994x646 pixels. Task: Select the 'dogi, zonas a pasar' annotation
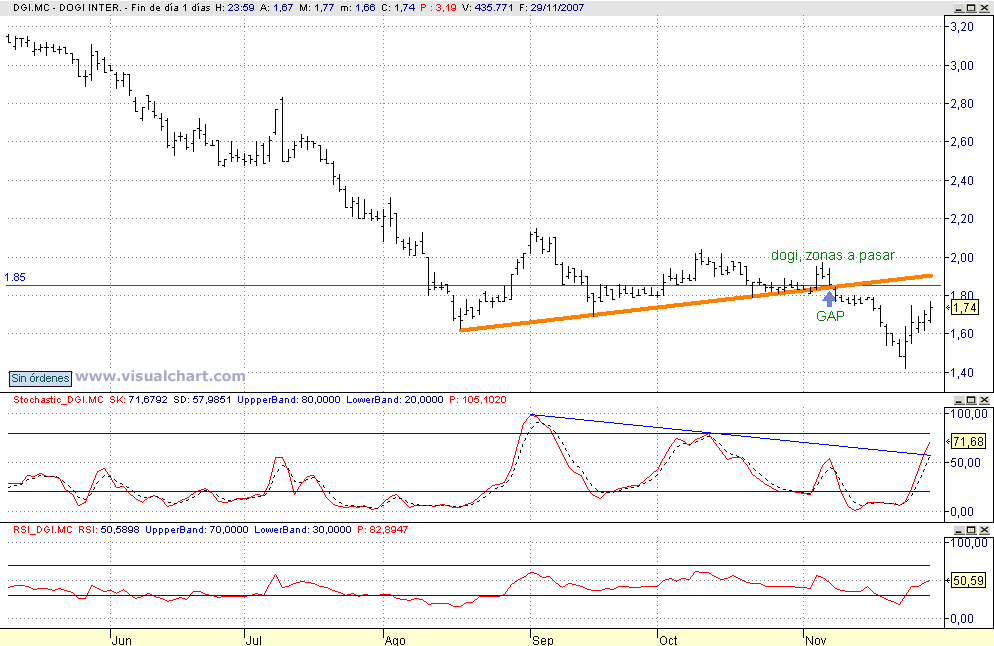[x=832, y=255]
